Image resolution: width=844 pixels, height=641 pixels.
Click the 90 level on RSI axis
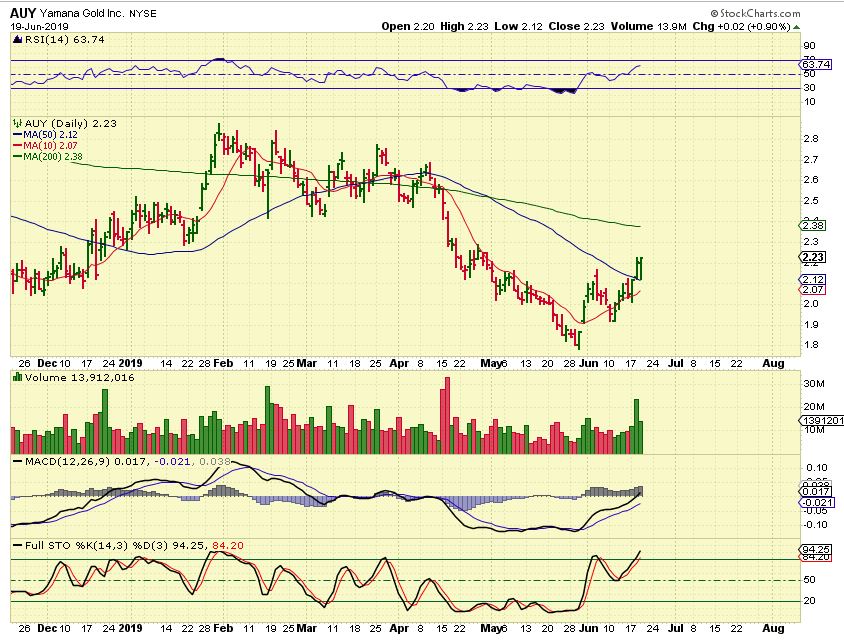(810, 46)
